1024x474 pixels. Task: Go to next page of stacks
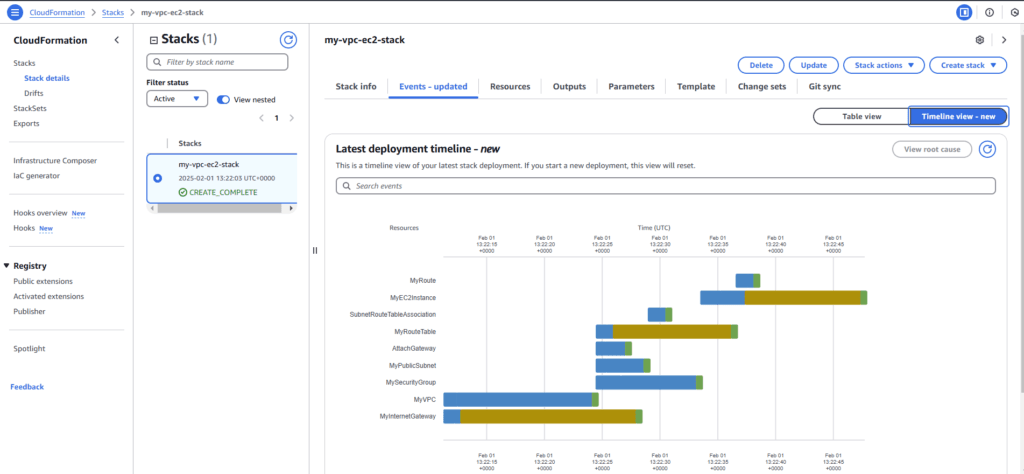click(x=291, y=118)
